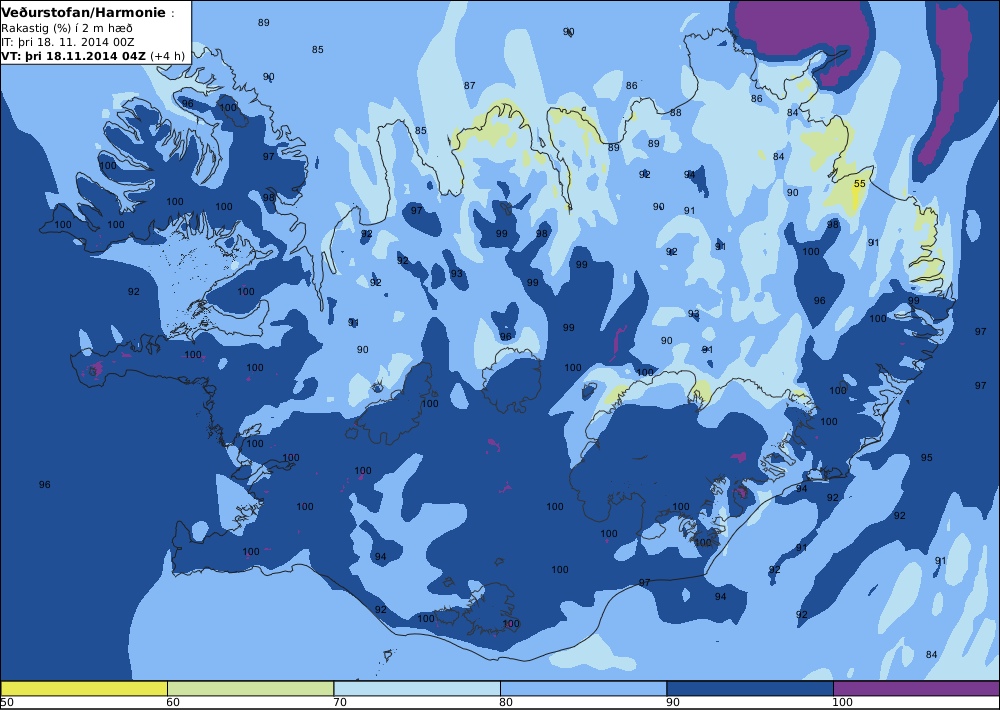
Task: Click the 'Rakastig (%) í 2 m hæð' label
Action: [x=67, y=28]
